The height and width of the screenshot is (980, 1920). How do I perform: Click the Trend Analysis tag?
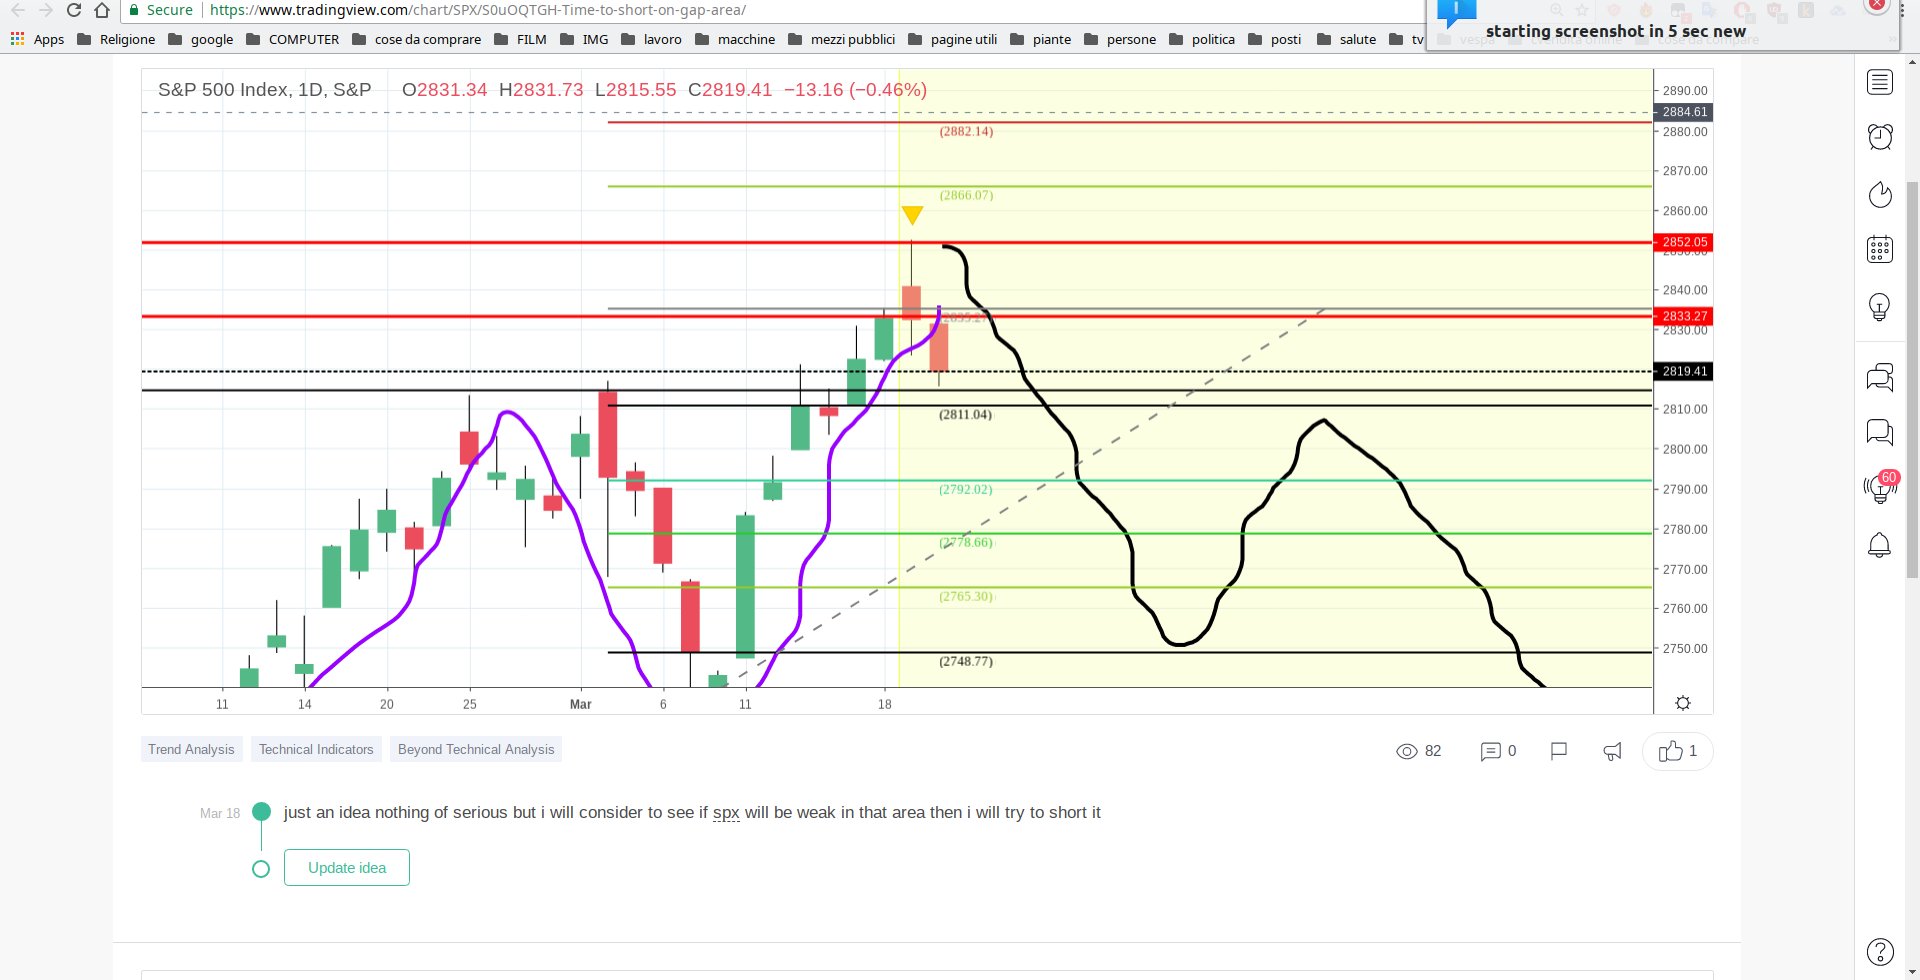tap(191, 749)
